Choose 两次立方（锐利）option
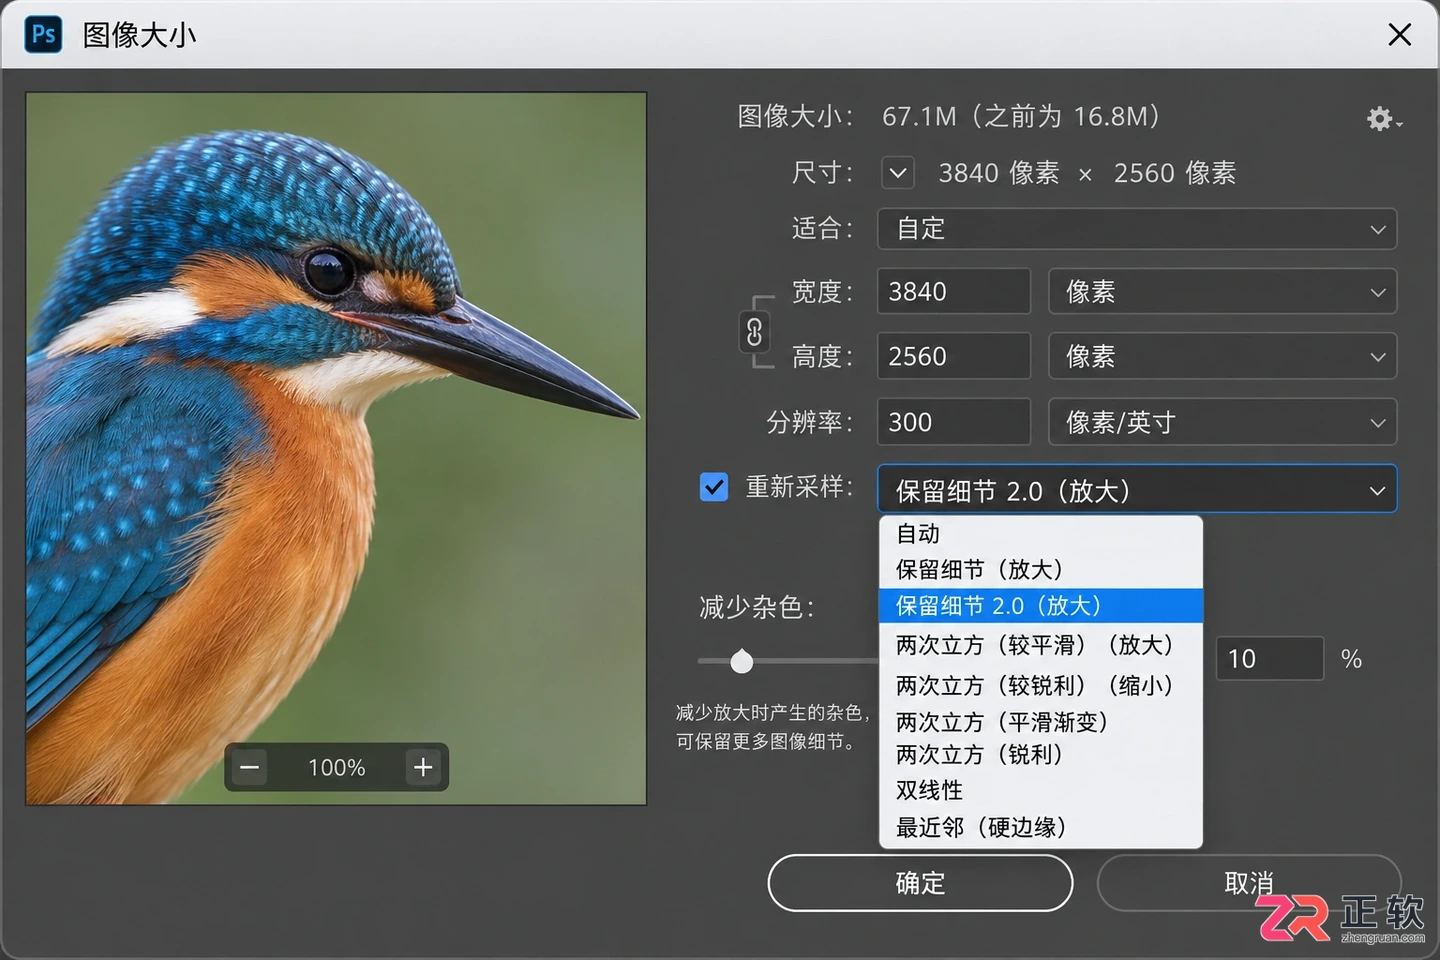Screen dimensions: 1440x960 [1041, 755]
